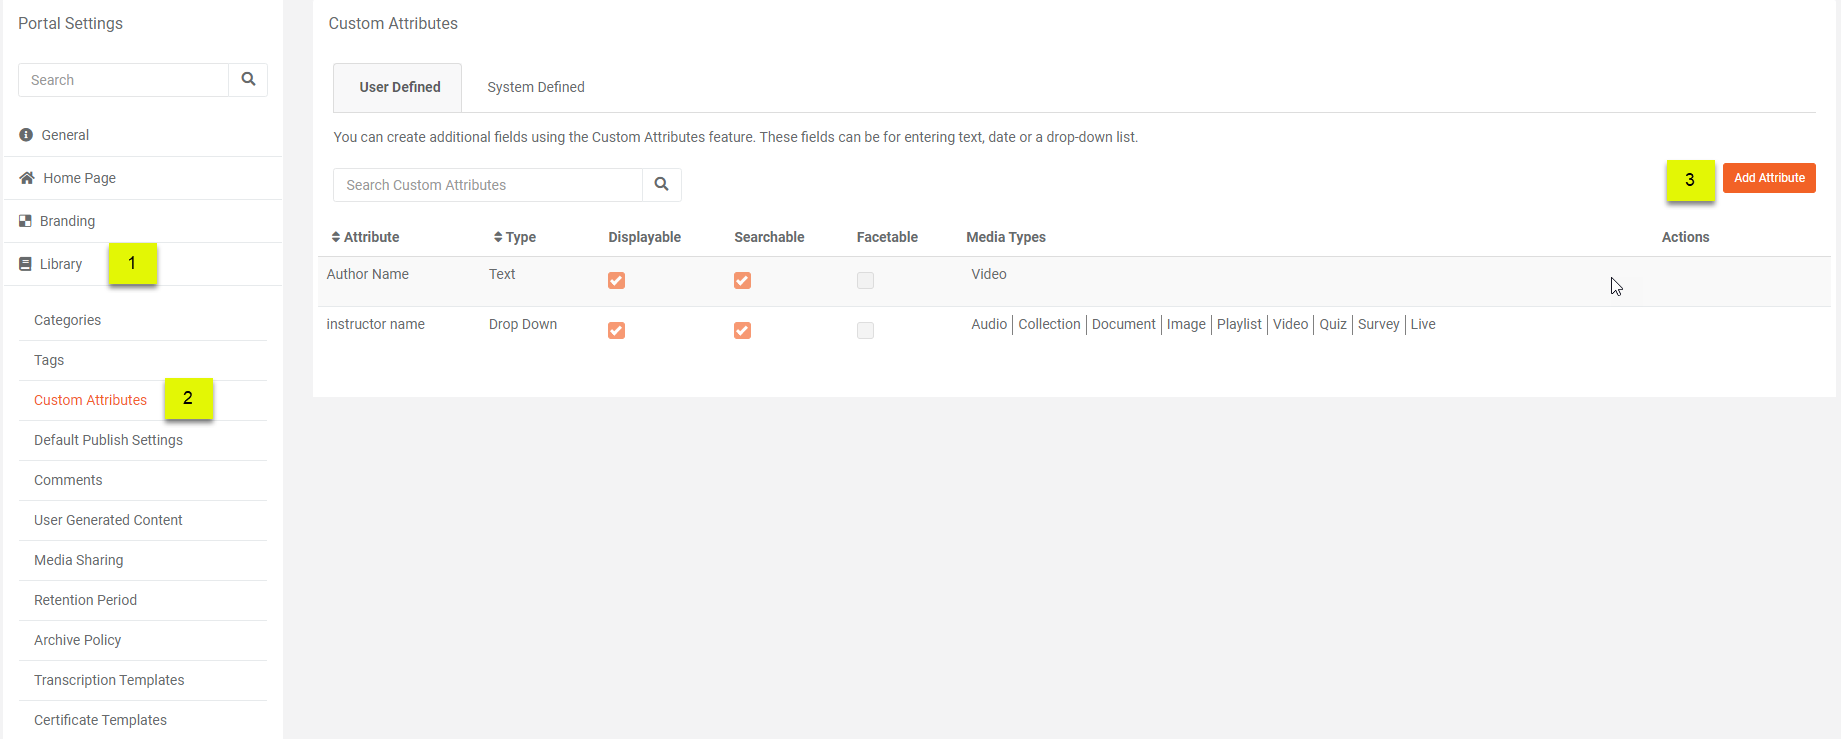
Task: Click the Branding icon in sidebar
Action: 26,221
